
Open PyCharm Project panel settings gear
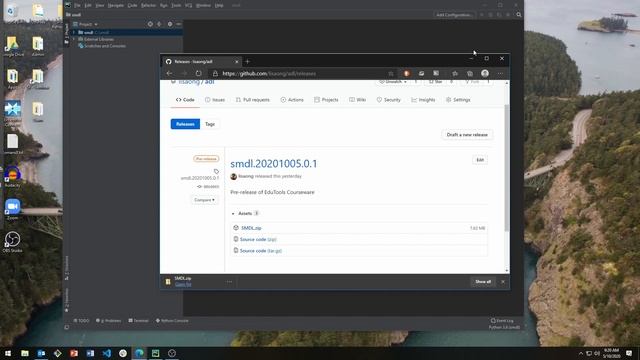click(170, 24)
